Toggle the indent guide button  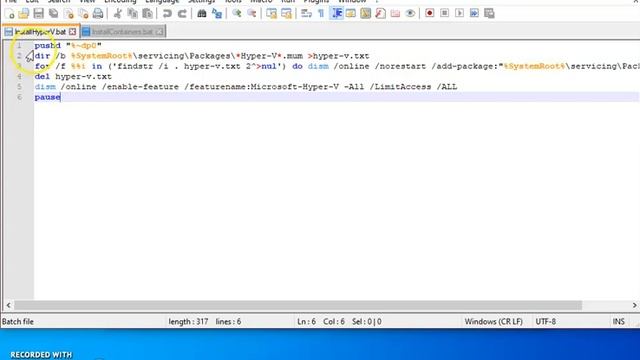[x=336, y=13]
